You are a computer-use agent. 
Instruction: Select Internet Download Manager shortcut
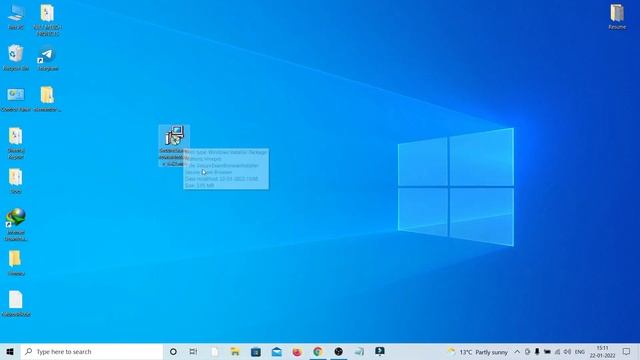tap(16, 224)
